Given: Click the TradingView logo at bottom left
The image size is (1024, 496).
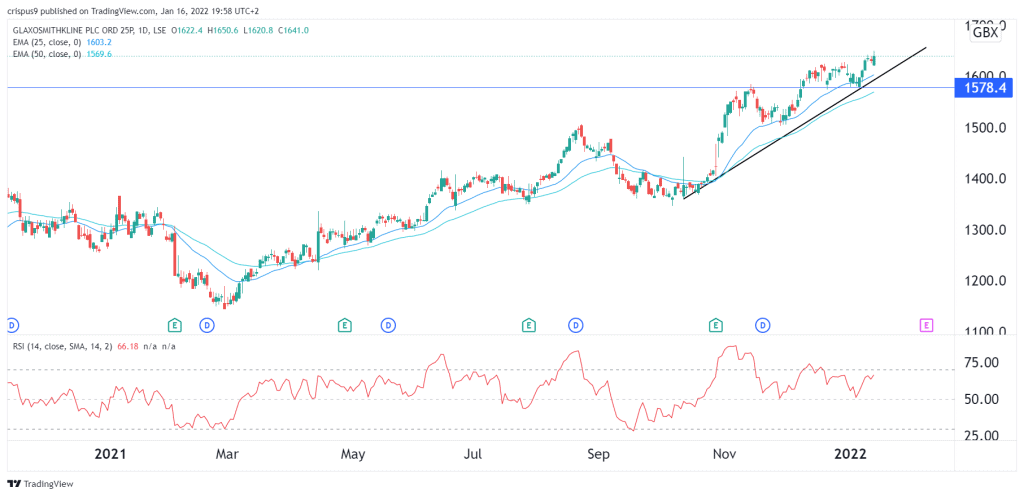Looking at the screenshot, I should point(40,484).
